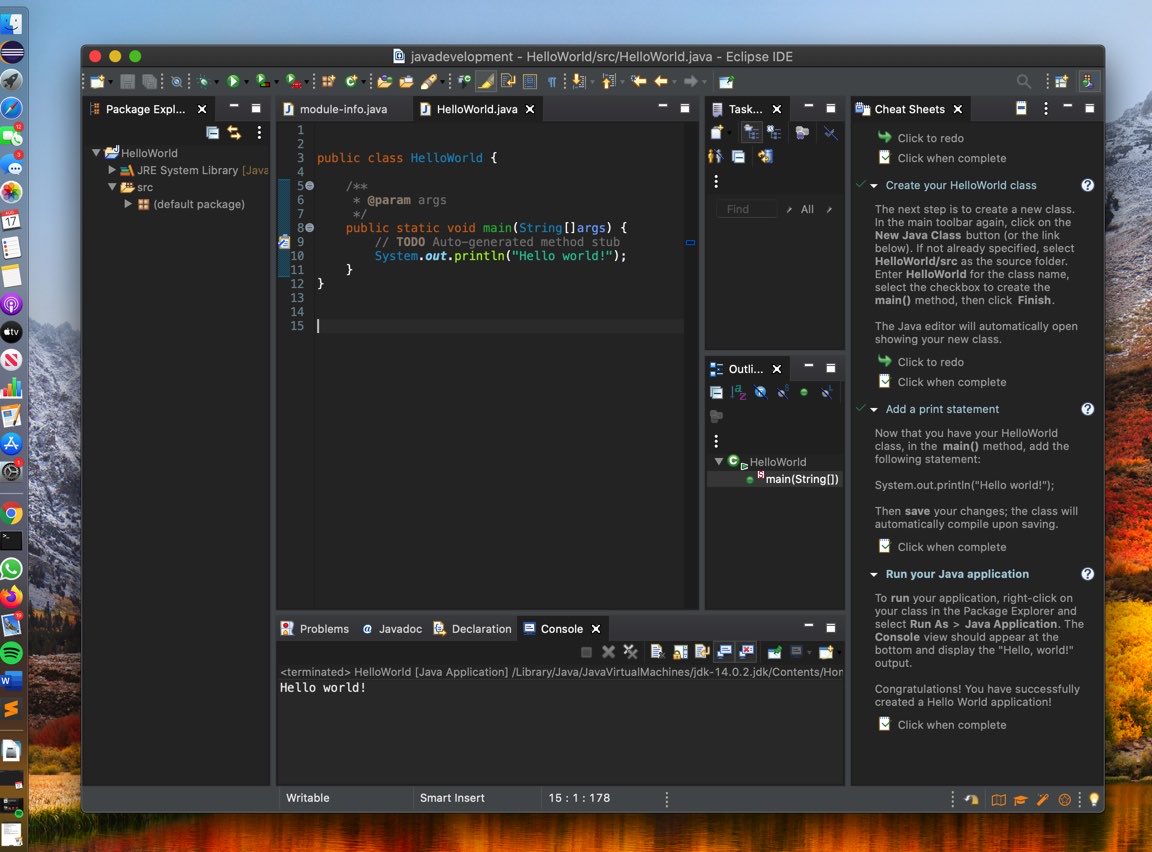Click the New Java Package toolbar icon

[x=328, y=82]
